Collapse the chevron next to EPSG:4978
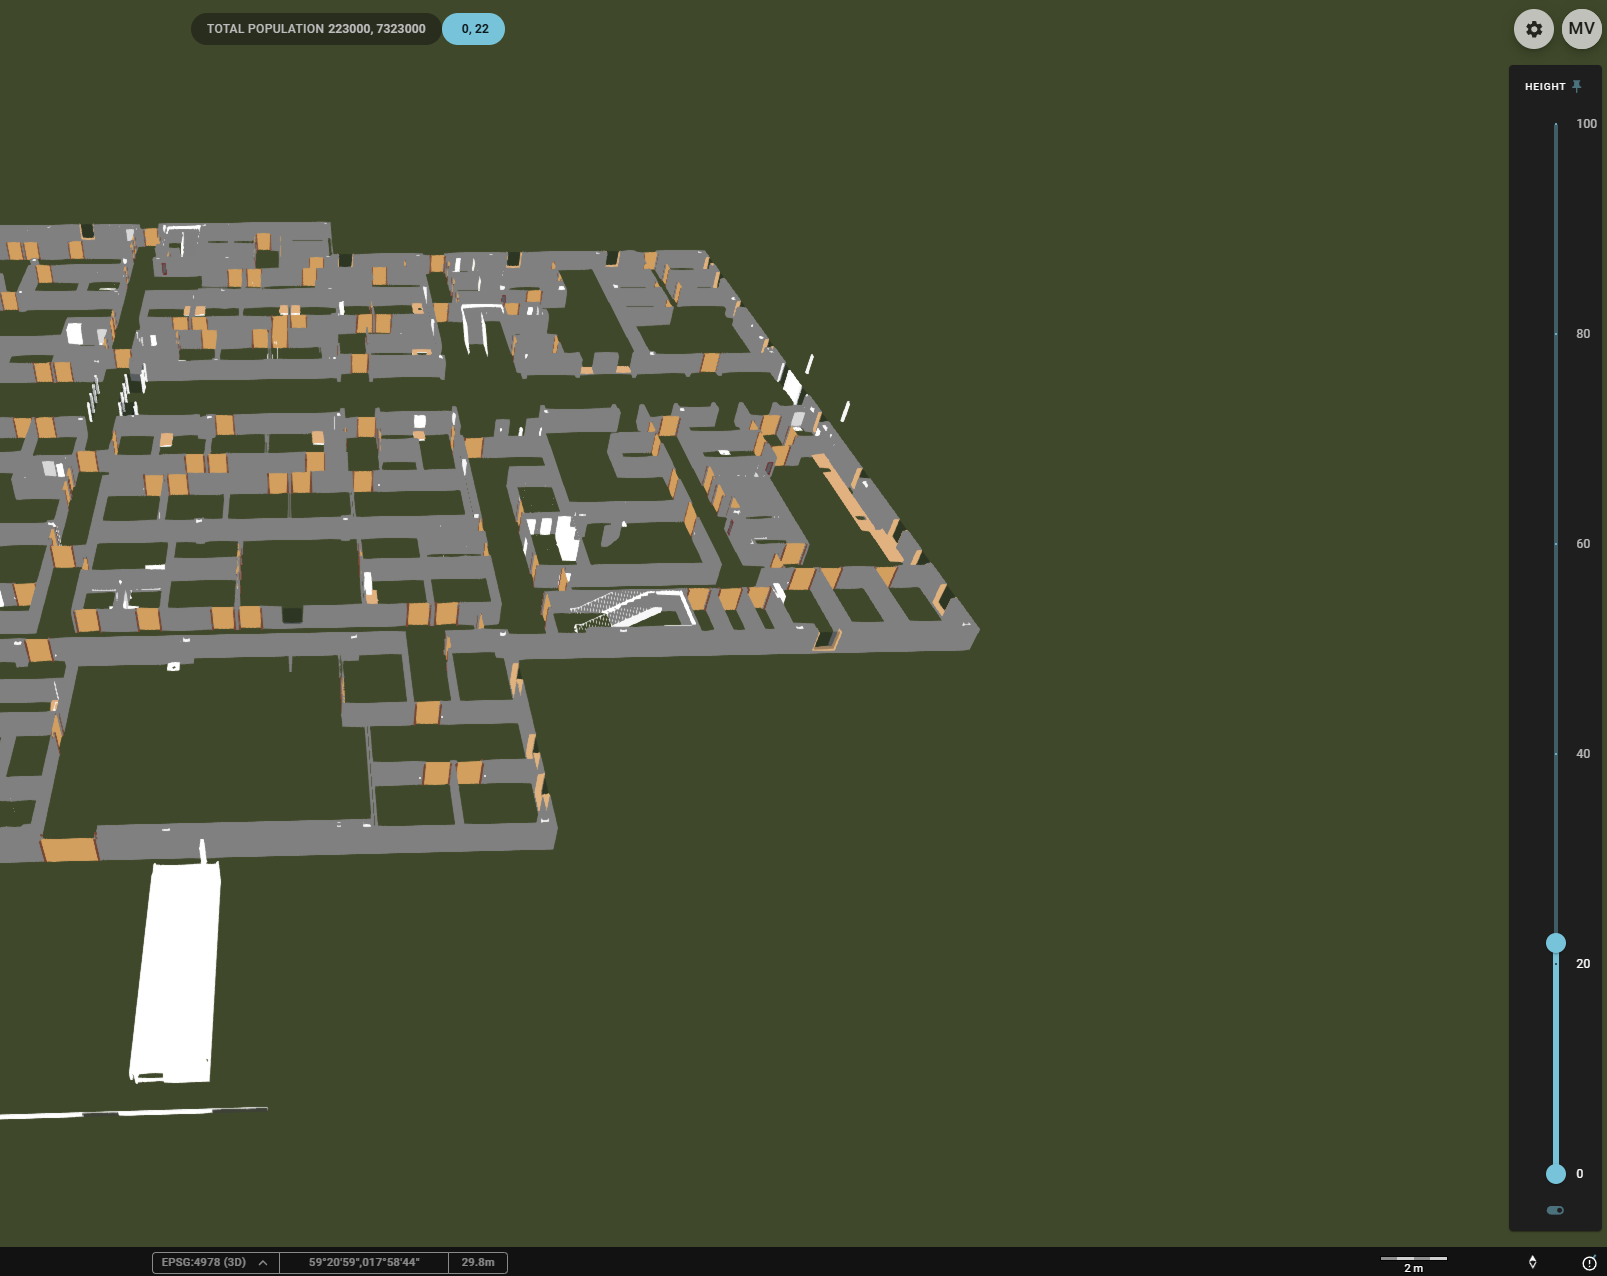The height and width of the screenshot is (1276, 1607). pos(262,1262)
